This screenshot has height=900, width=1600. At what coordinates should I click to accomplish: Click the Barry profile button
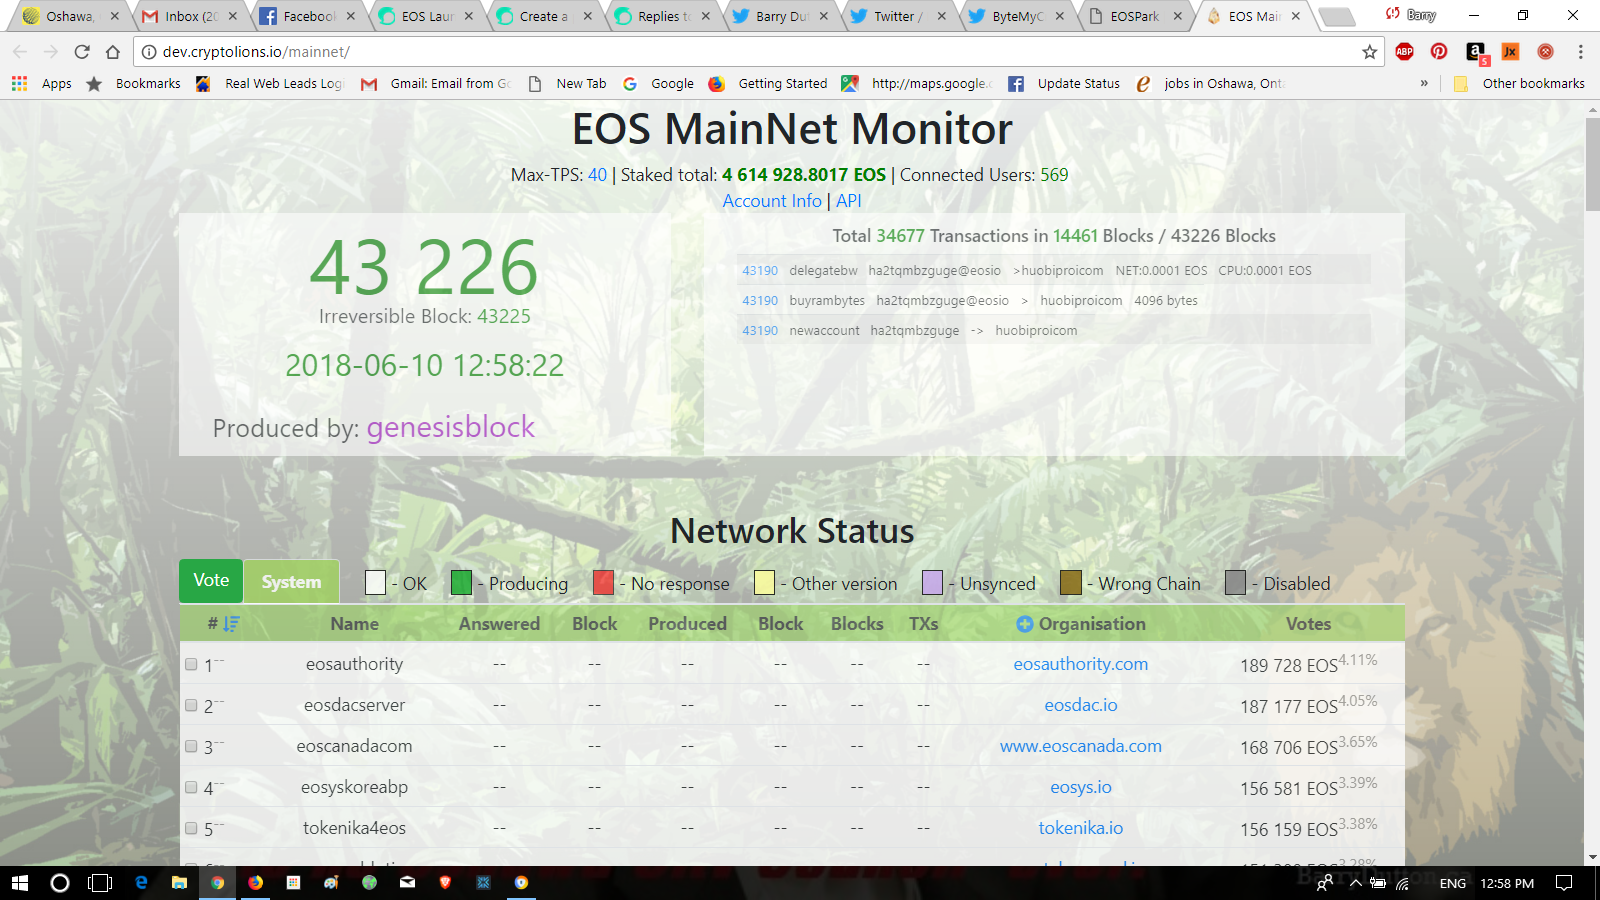(1421, 15)
